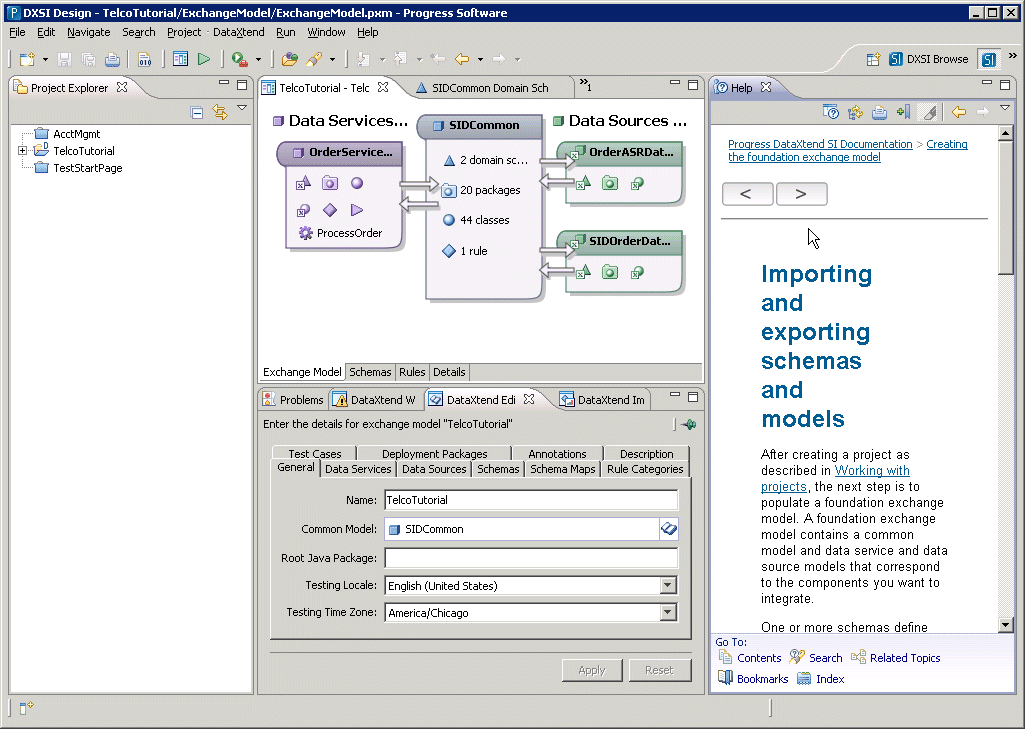The width and height of the screenshot is (1025, 729).
Task: Open the New wizard dropdown arrow
Action: [45, 59]
